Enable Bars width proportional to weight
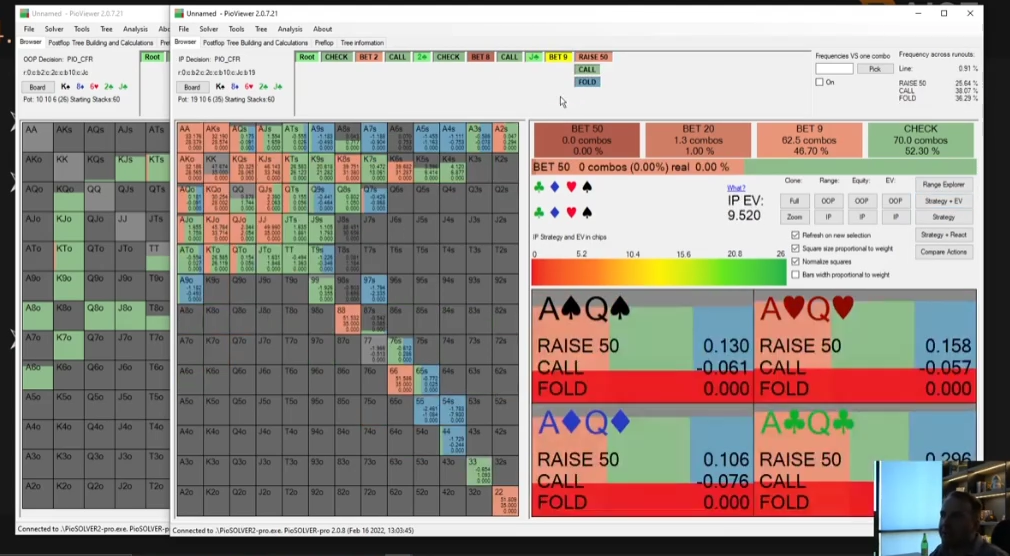This screenshot has width=1010, height=556. click(x=796, y=274)
